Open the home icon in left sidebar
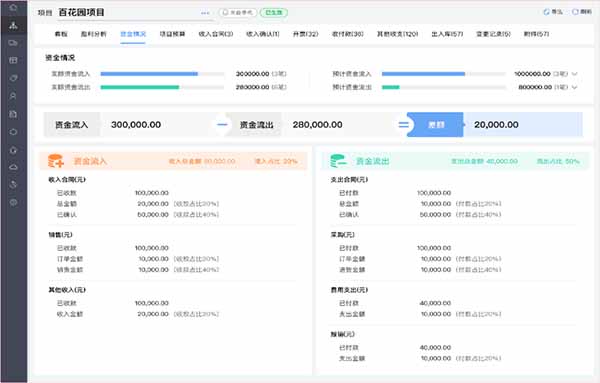600x383 pixels. coord(13,7)
